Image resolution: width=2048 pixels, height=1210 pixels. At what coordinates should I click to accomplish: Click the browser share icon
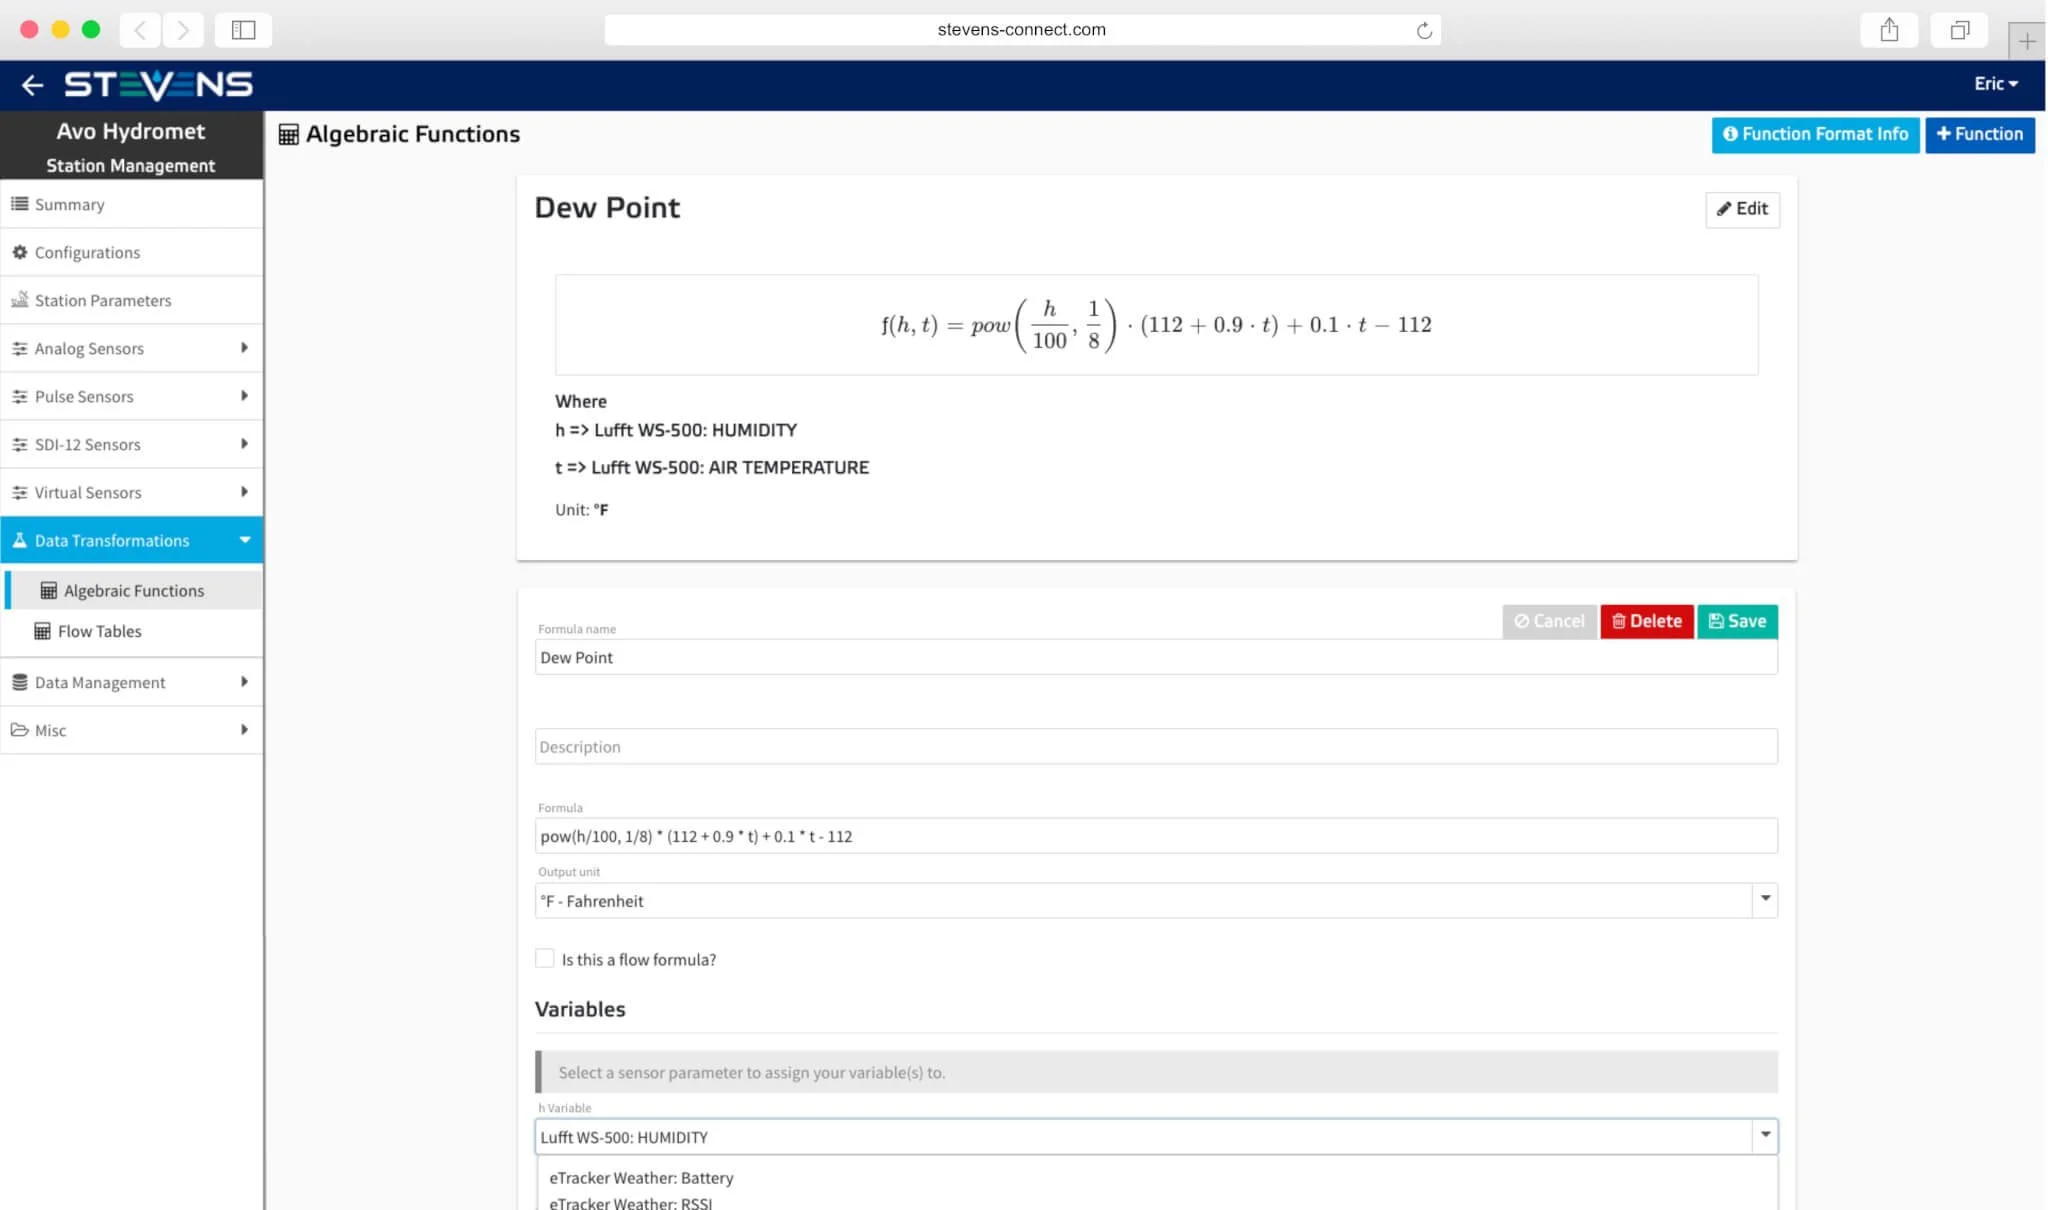(1888, 30)
